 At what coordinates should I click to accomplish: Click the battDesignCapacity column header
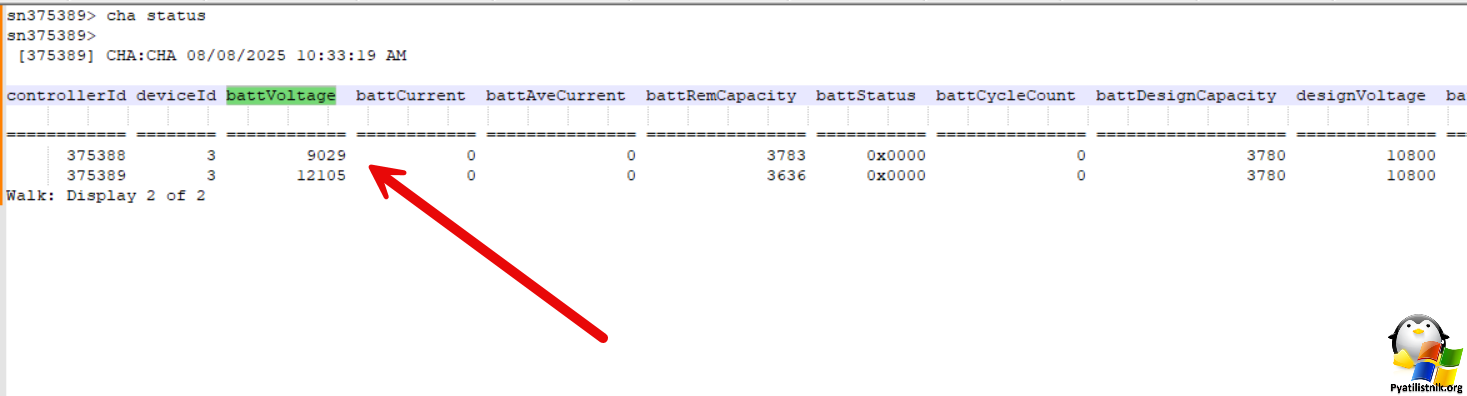pos(1186,96)
